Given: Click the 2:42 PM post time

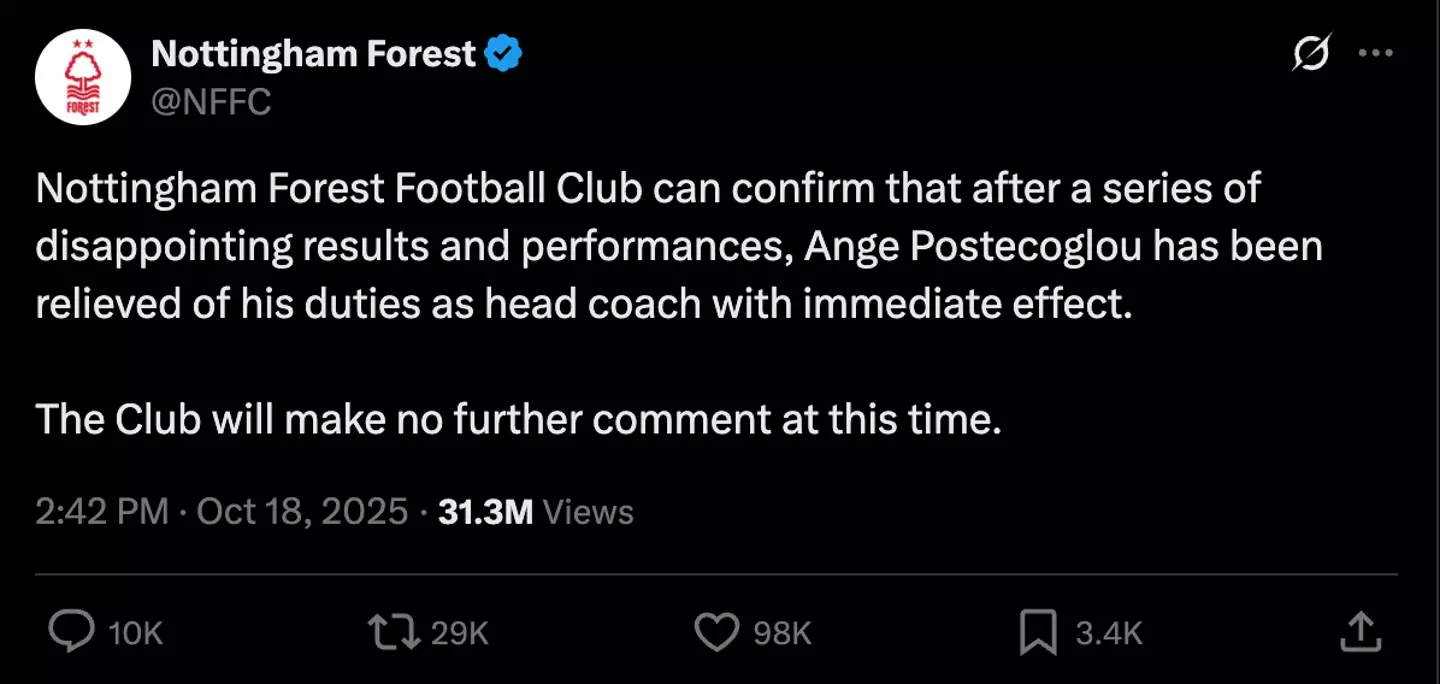Looking at the screenshot, I should point(101,512).
